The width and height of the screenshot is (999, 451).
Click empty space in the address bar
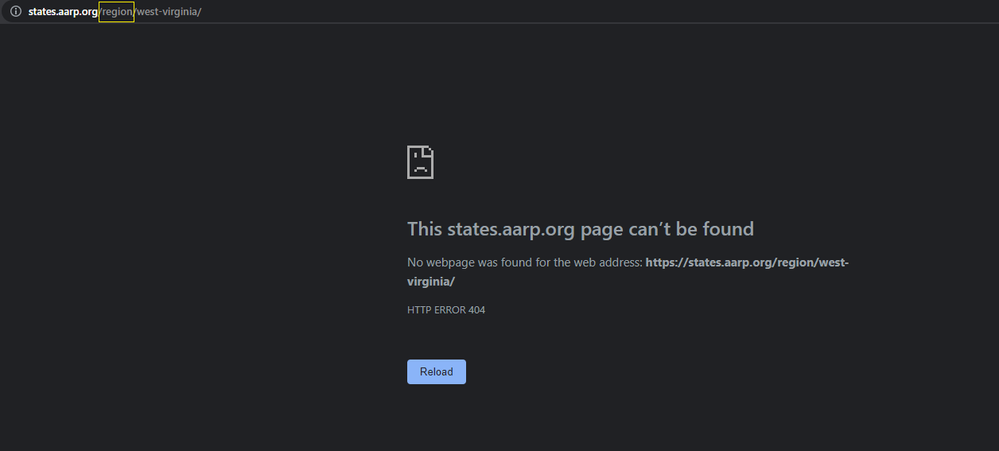pos(600,11)
